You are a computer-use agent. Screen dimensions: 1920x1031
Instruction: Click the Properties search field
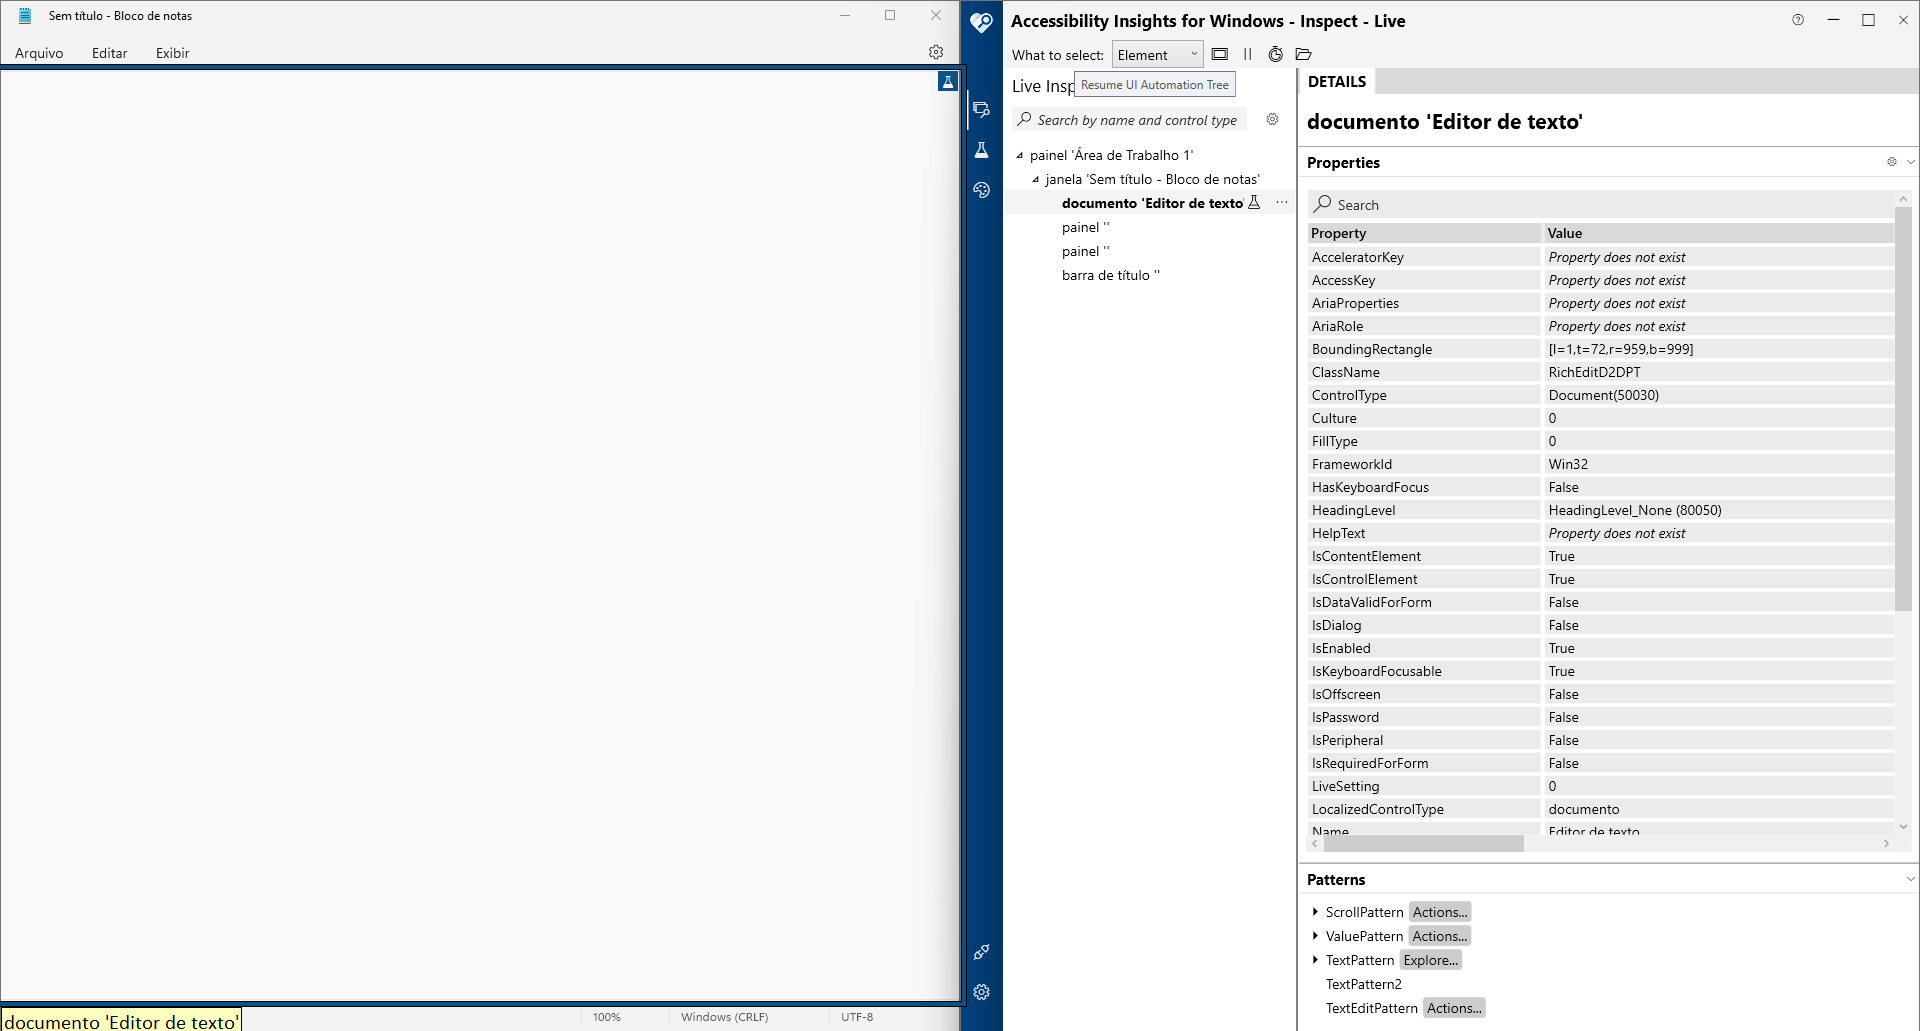1600,204
